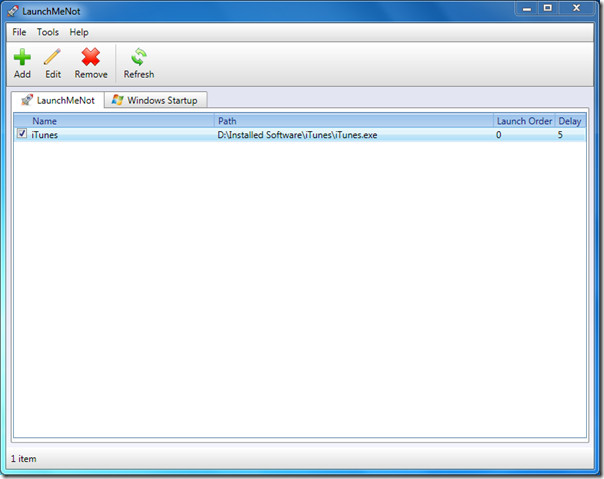The width and height of the screenshot is (604, 479).
Task: Select the iTunes name cell
Action: [x=44, y=135]
